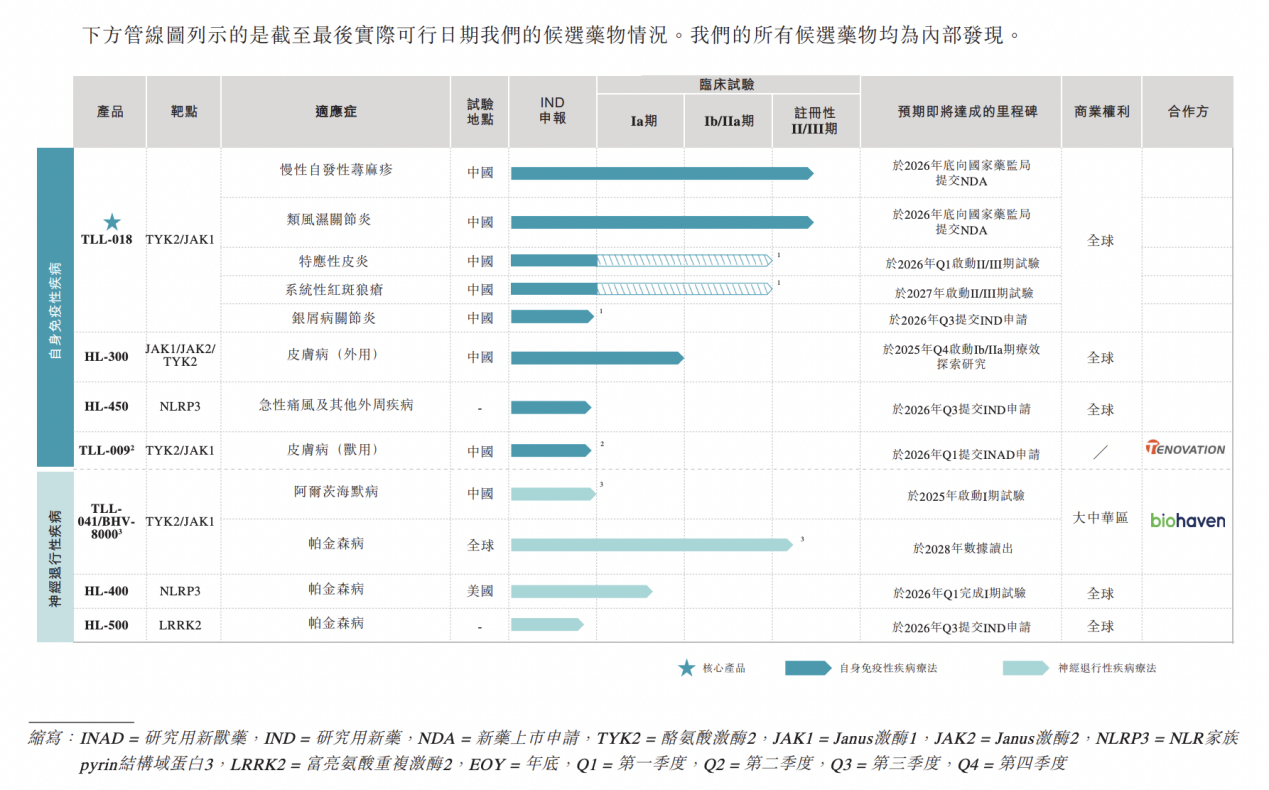Click the light teal legend arrow for 神經退行性疾病療法
1269x790 pixels.
click(1026, 668)
